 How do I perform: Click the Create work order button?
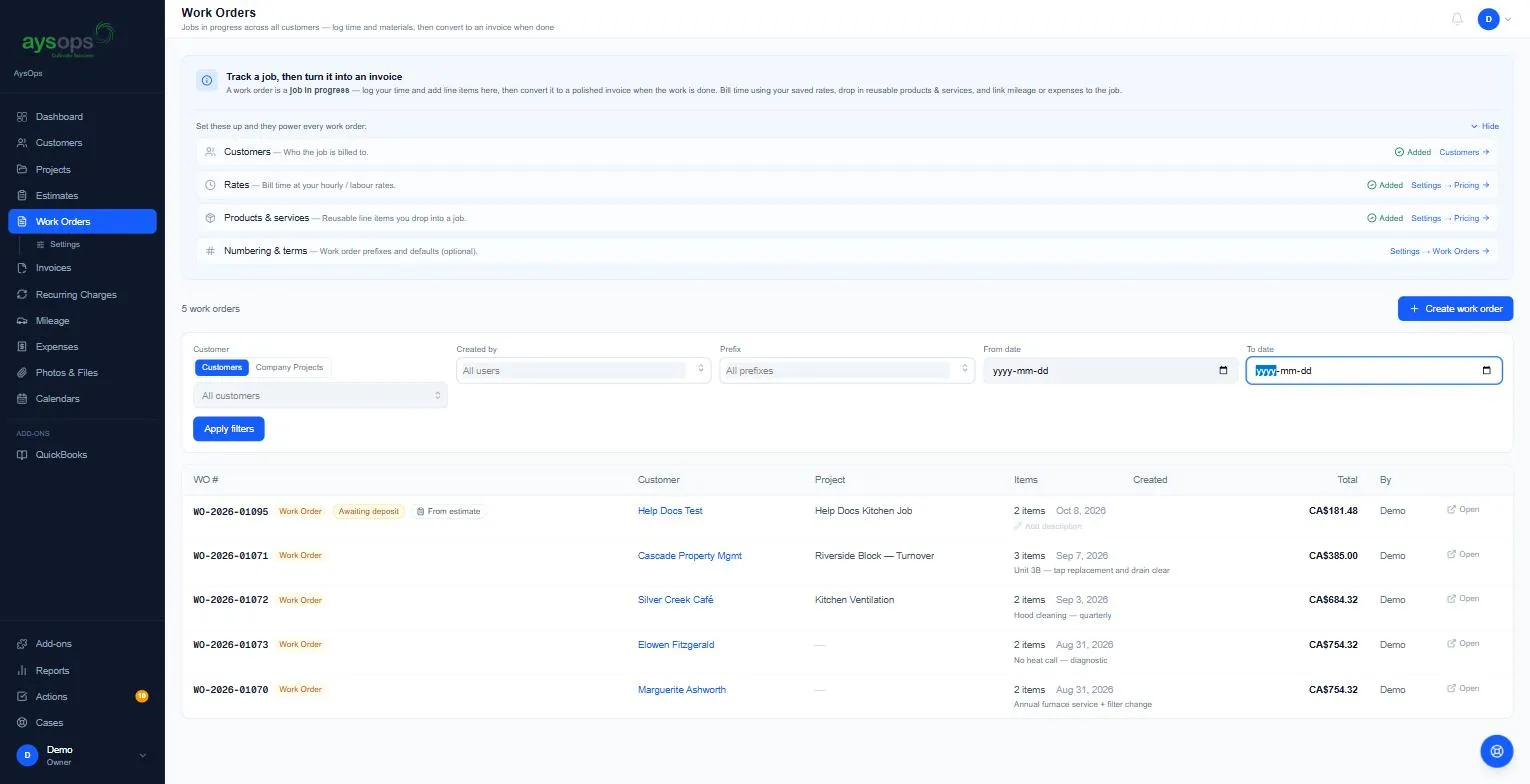(1455, 309)
